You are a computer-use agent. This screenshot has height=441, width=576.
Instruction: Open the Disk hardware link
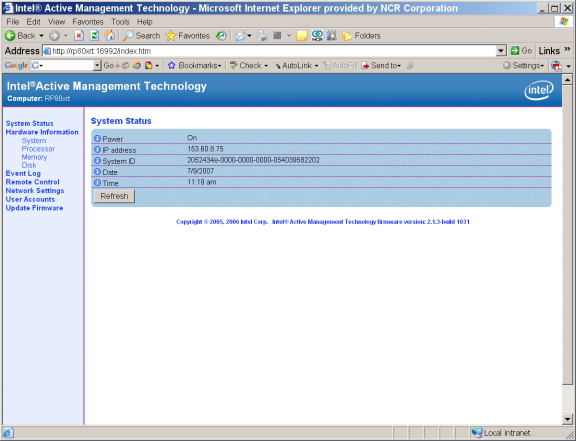(x=29, y=165)
